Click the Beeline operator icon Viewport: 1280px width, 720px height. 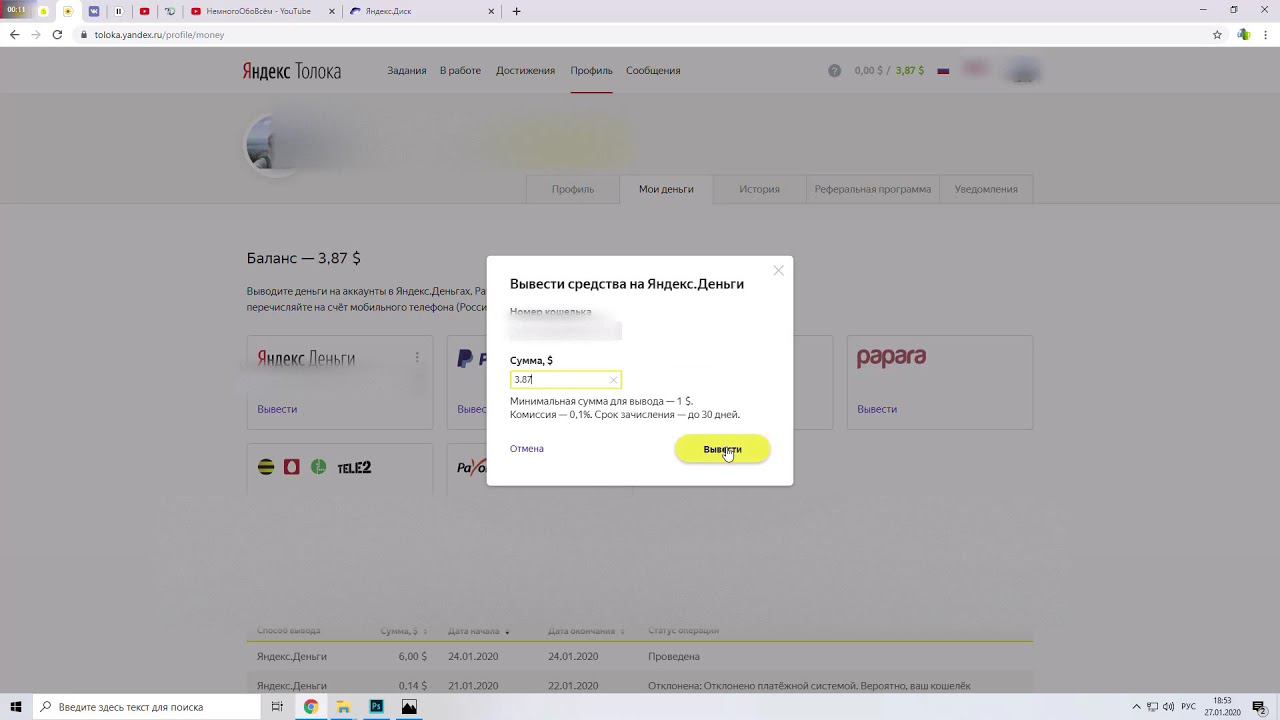click(266, 467)
